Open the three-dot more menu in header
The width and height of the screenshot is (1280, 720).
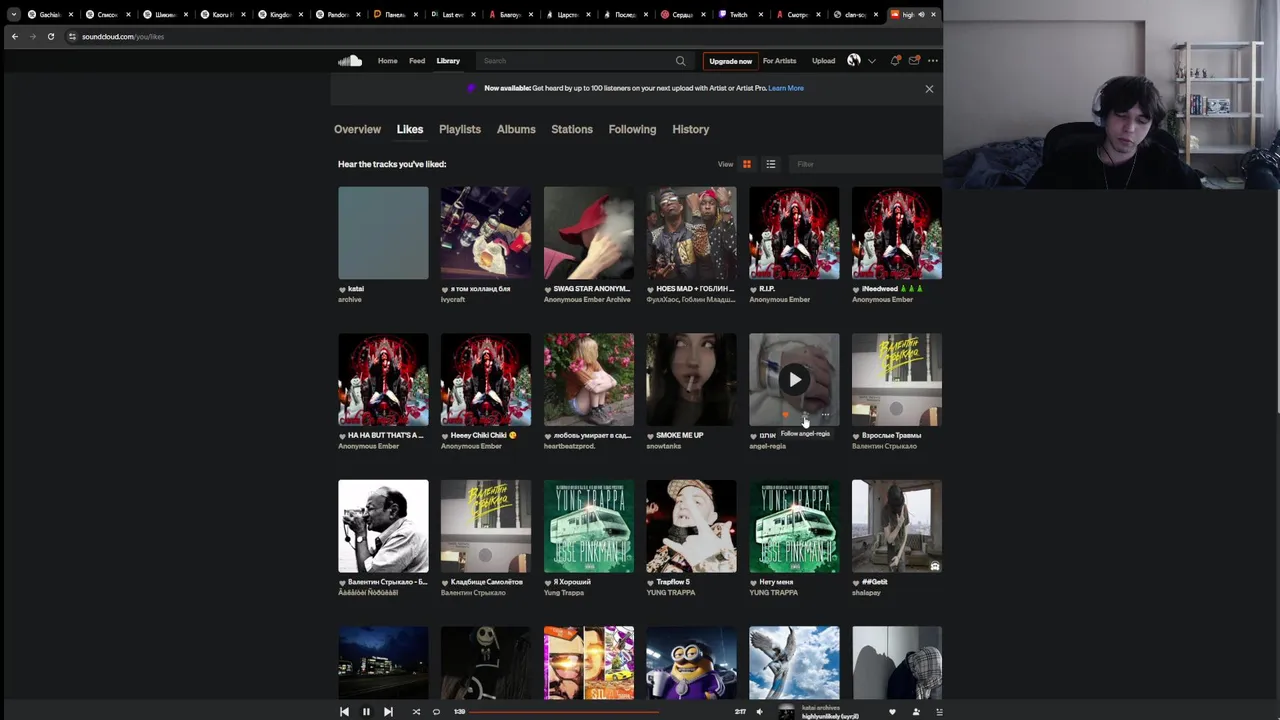[933, 61]
